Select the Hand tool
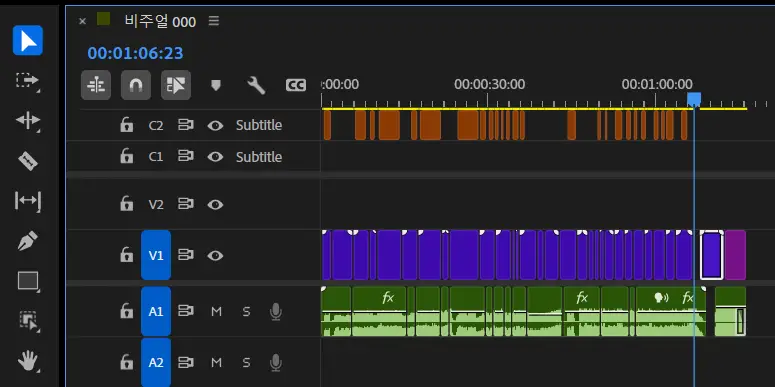Image resolution: width=775 pixels, height=387 pixels. point(28,361)
